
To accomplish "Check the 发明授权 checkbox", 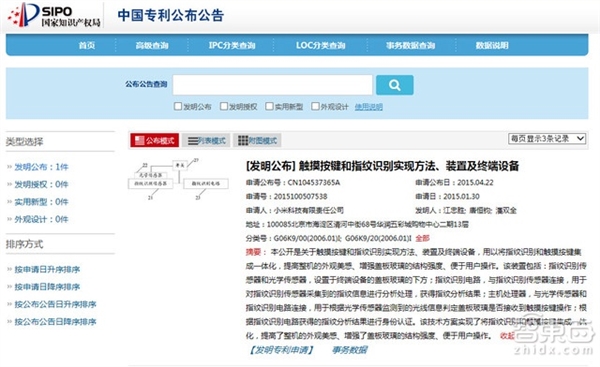I will [x=224, y=106].
